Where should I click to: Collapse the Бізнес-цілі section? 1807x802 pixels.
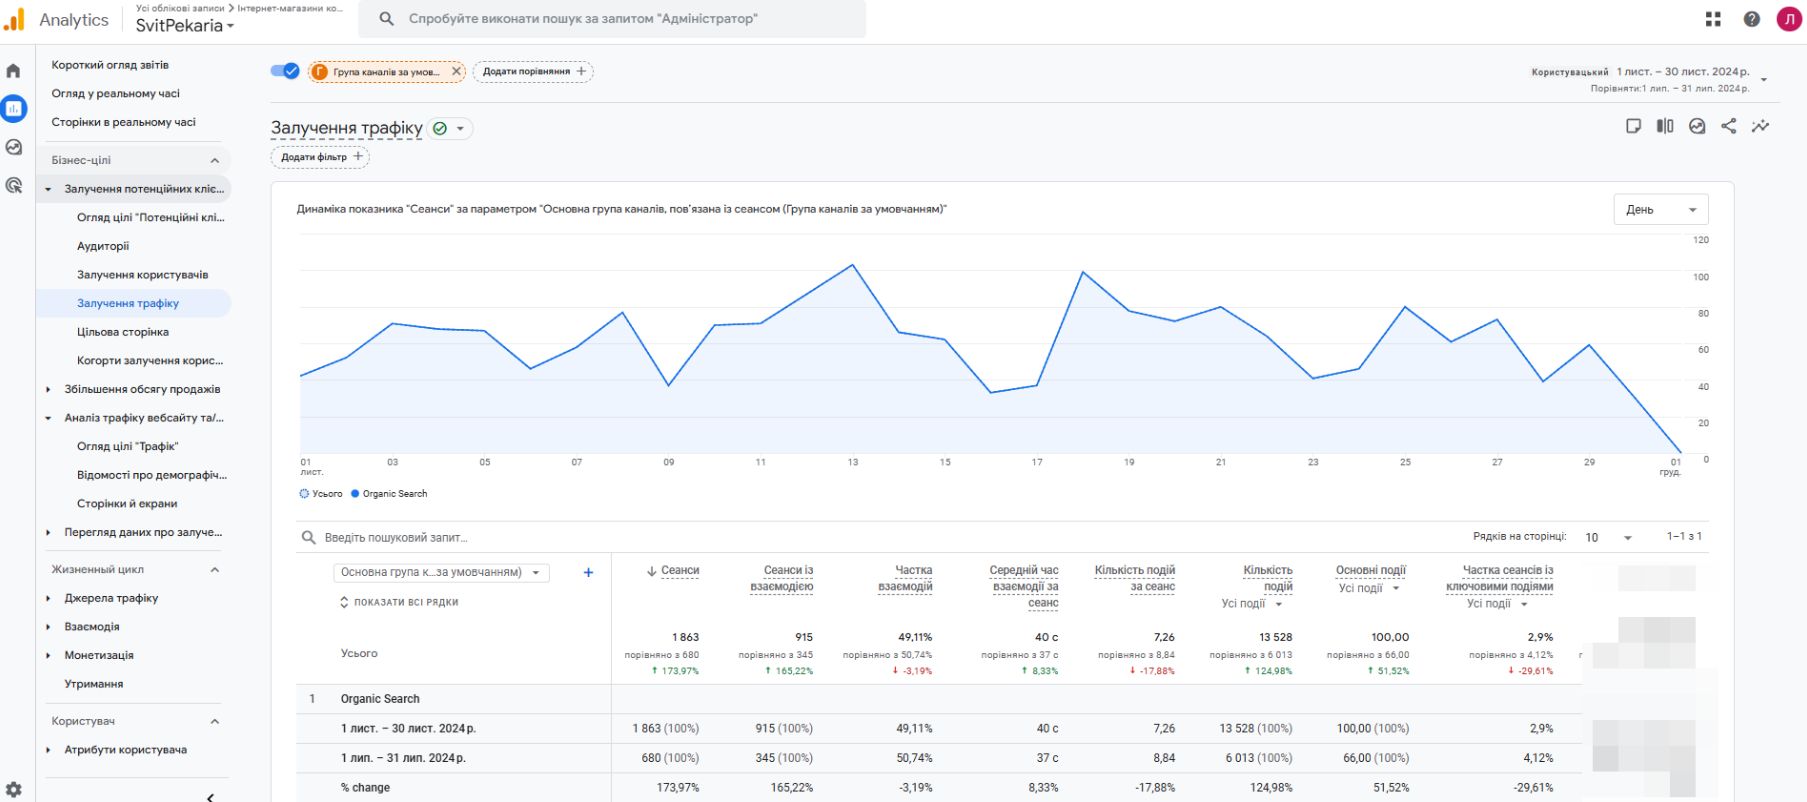coord(214,160)
